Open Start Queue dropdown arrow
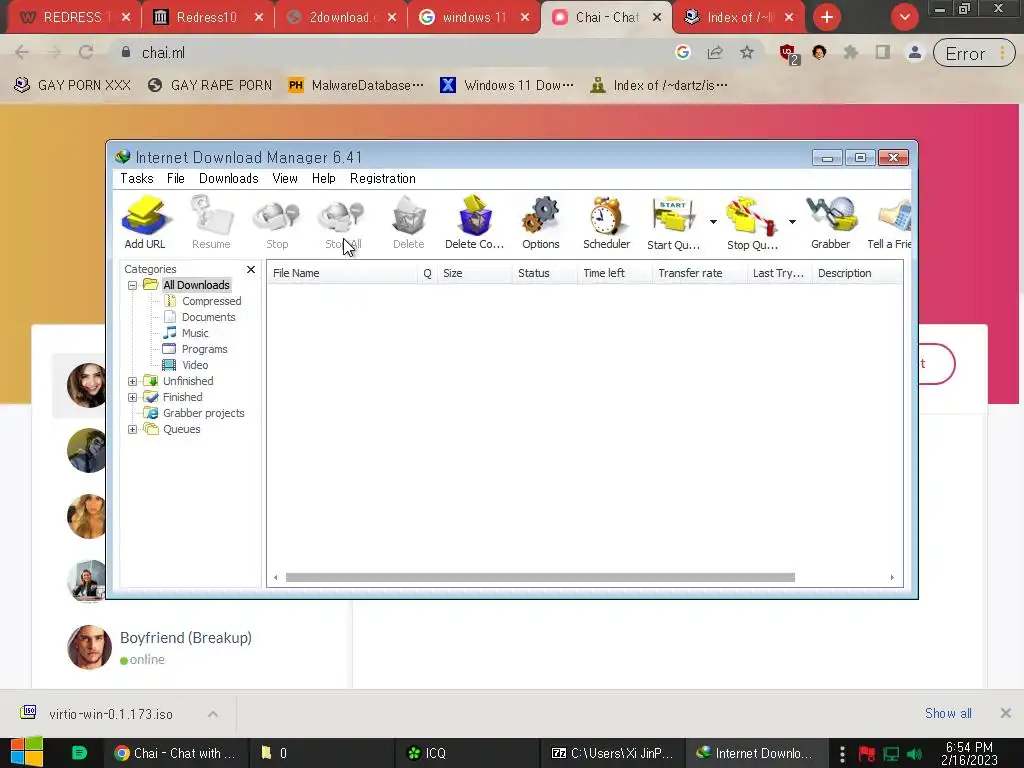1024x768 pixels. (x=713, y=222)
